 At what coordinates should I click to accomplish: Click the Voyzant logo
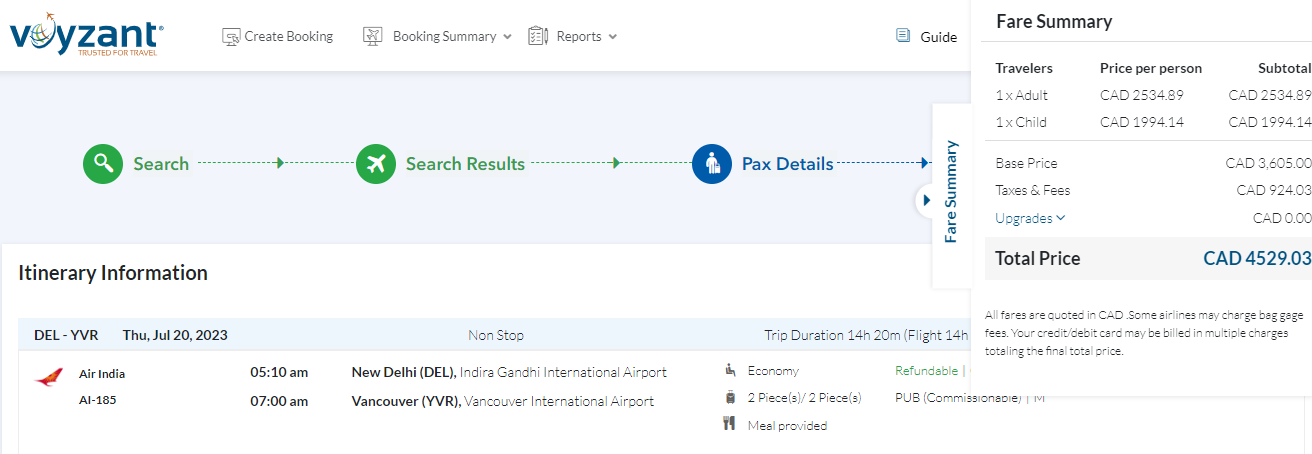[87, 37]
